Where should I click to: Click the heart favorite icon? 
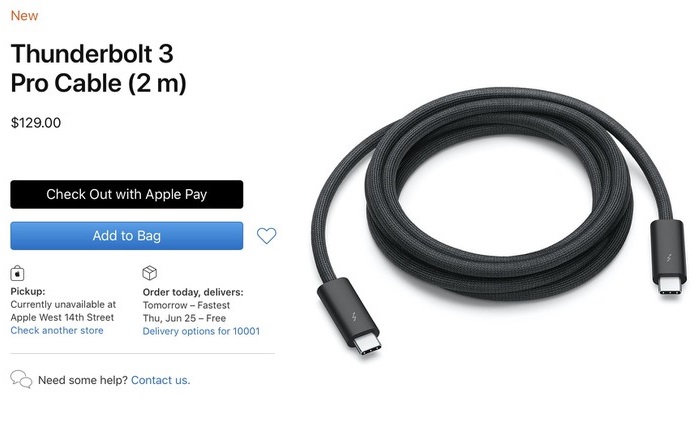click(x=267, y=236)
